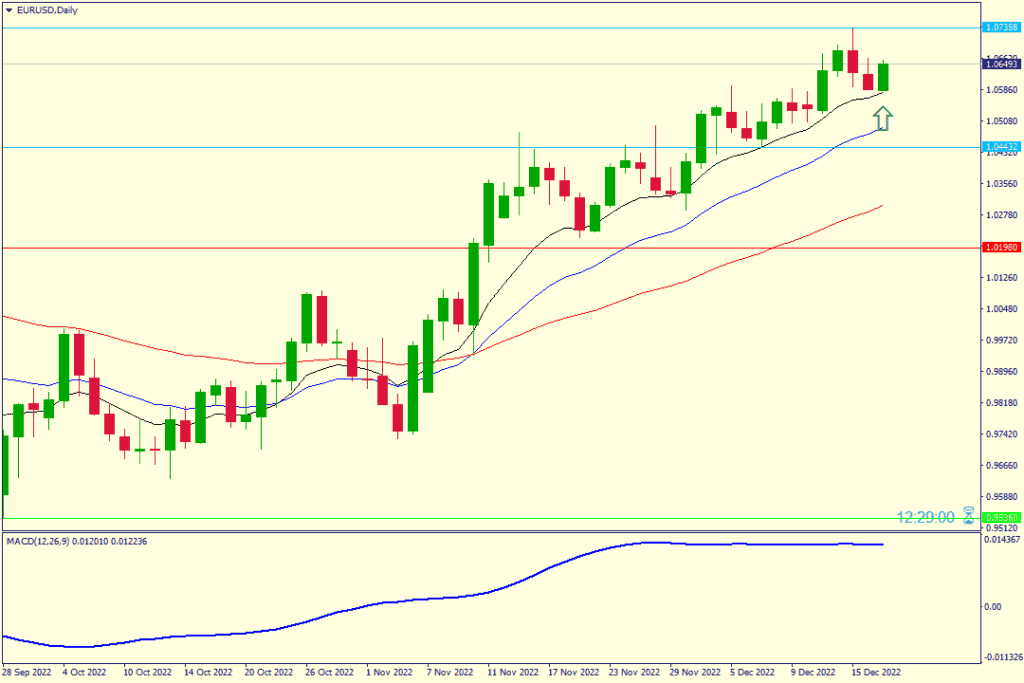The width and height of the screenshot is (1024, 683).
Task: Select the 28 Sep 2022 date marker
Action: point(29,673)
